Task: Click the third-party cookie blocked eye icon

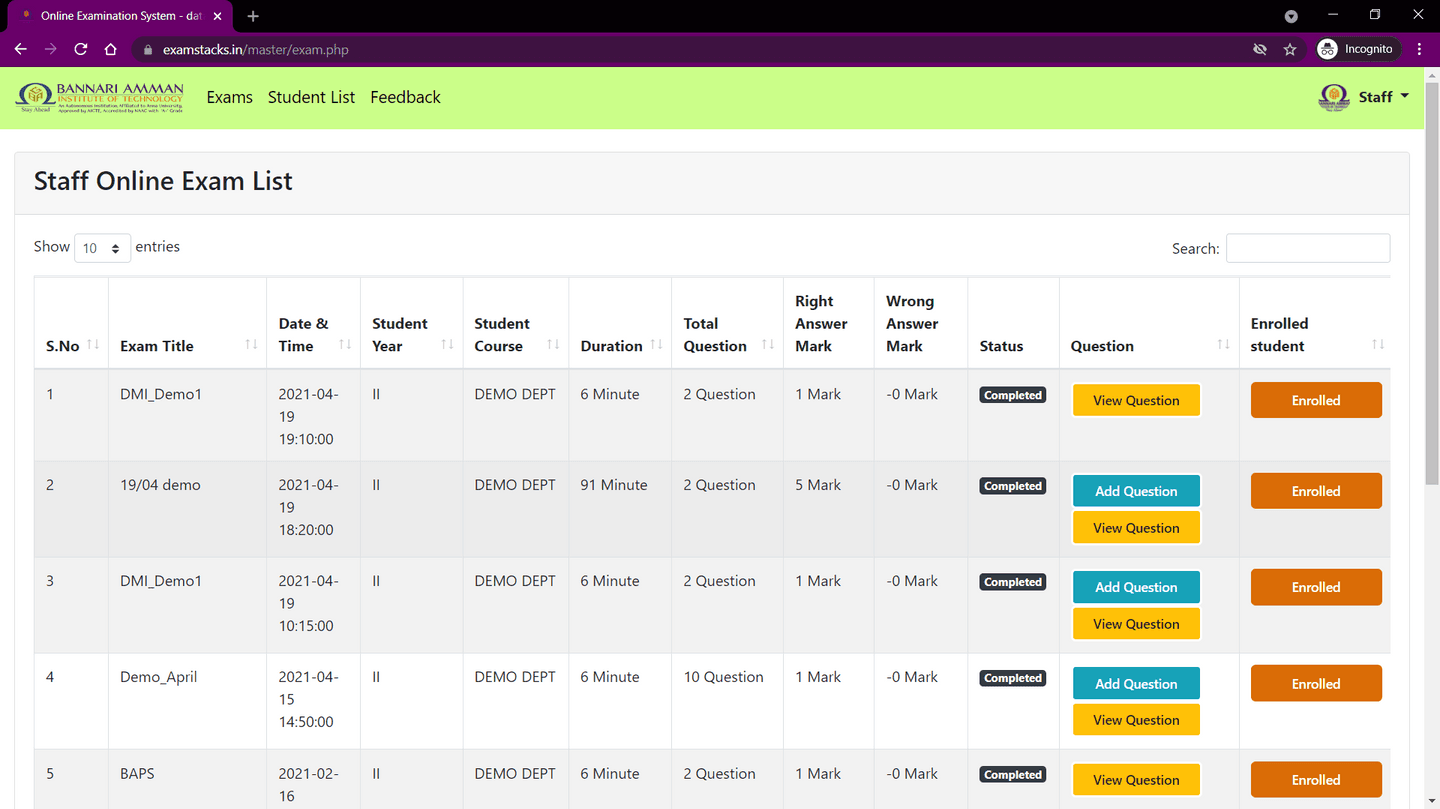Action: point(1260,49)
